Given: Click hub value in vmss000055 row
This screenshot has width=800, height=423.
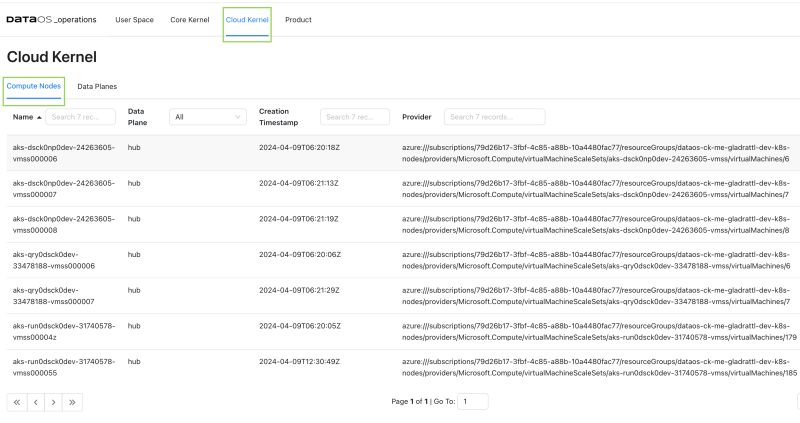Looking at the screenshot, I should tap(134, 362).
